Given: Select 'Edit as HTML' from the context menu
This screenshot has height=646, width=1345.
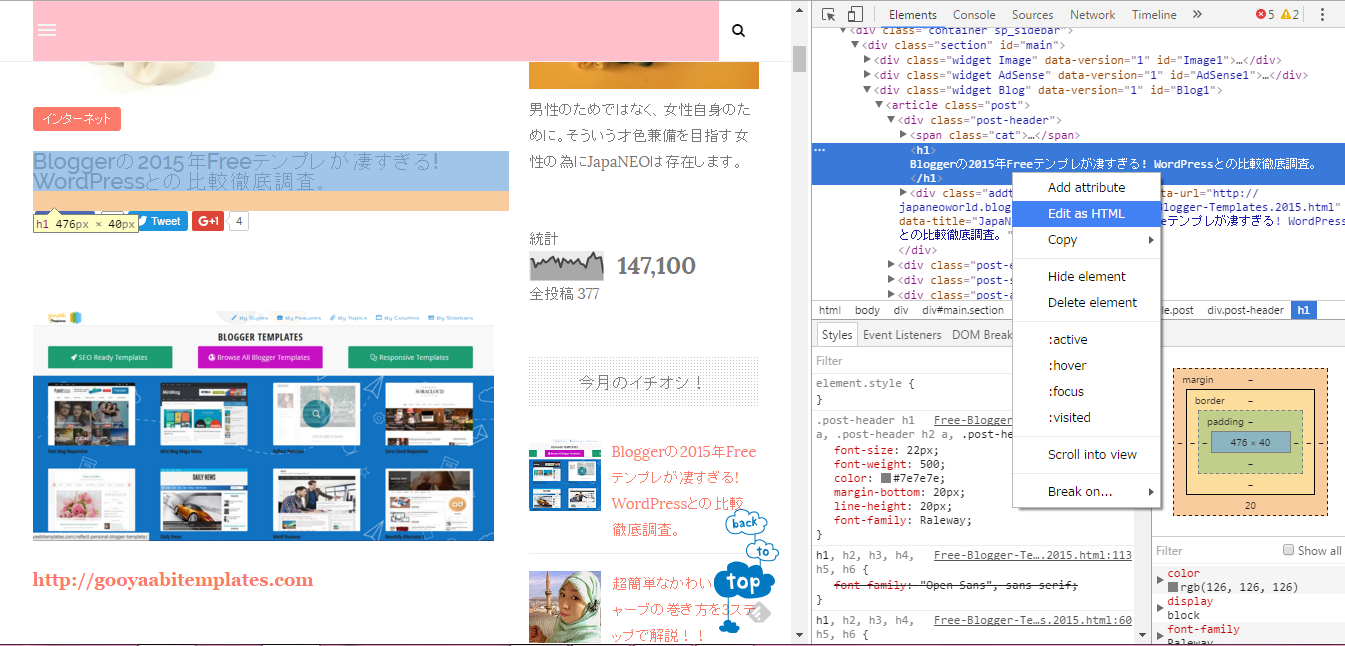Looking at the screenshot, I should click(1085, 213).
